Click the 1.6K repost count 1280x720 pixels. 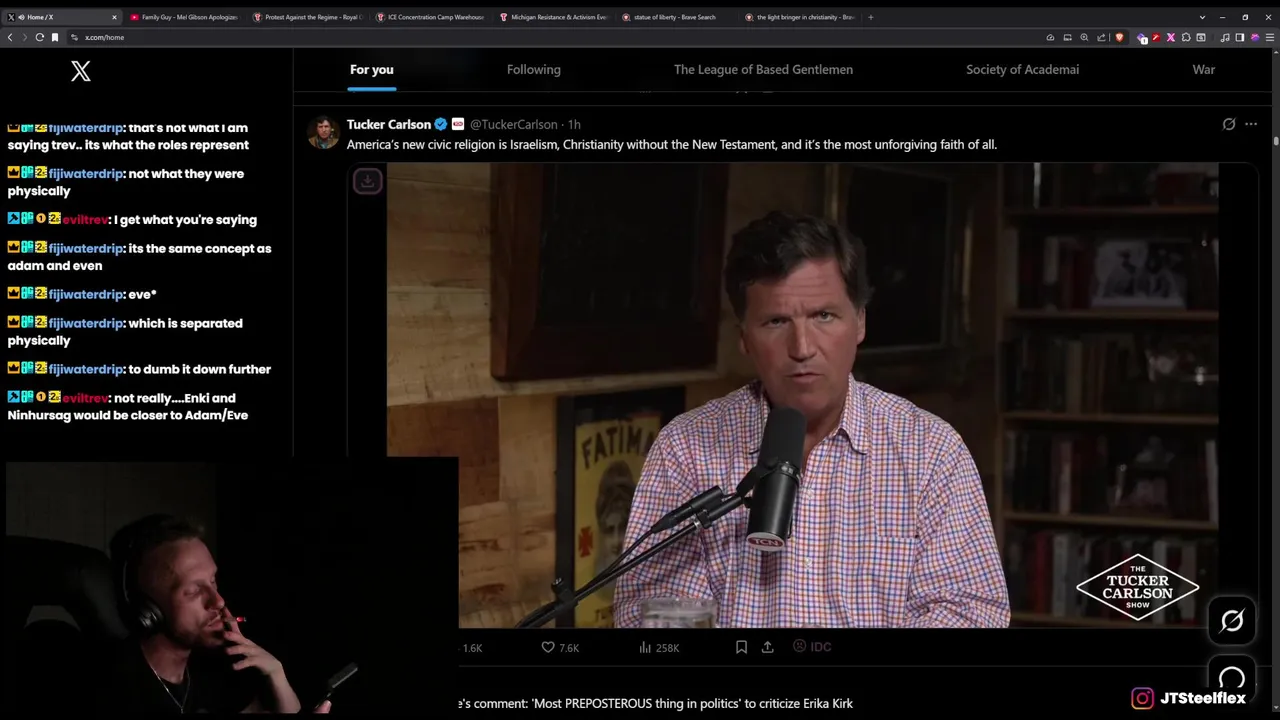pos(472,648)
